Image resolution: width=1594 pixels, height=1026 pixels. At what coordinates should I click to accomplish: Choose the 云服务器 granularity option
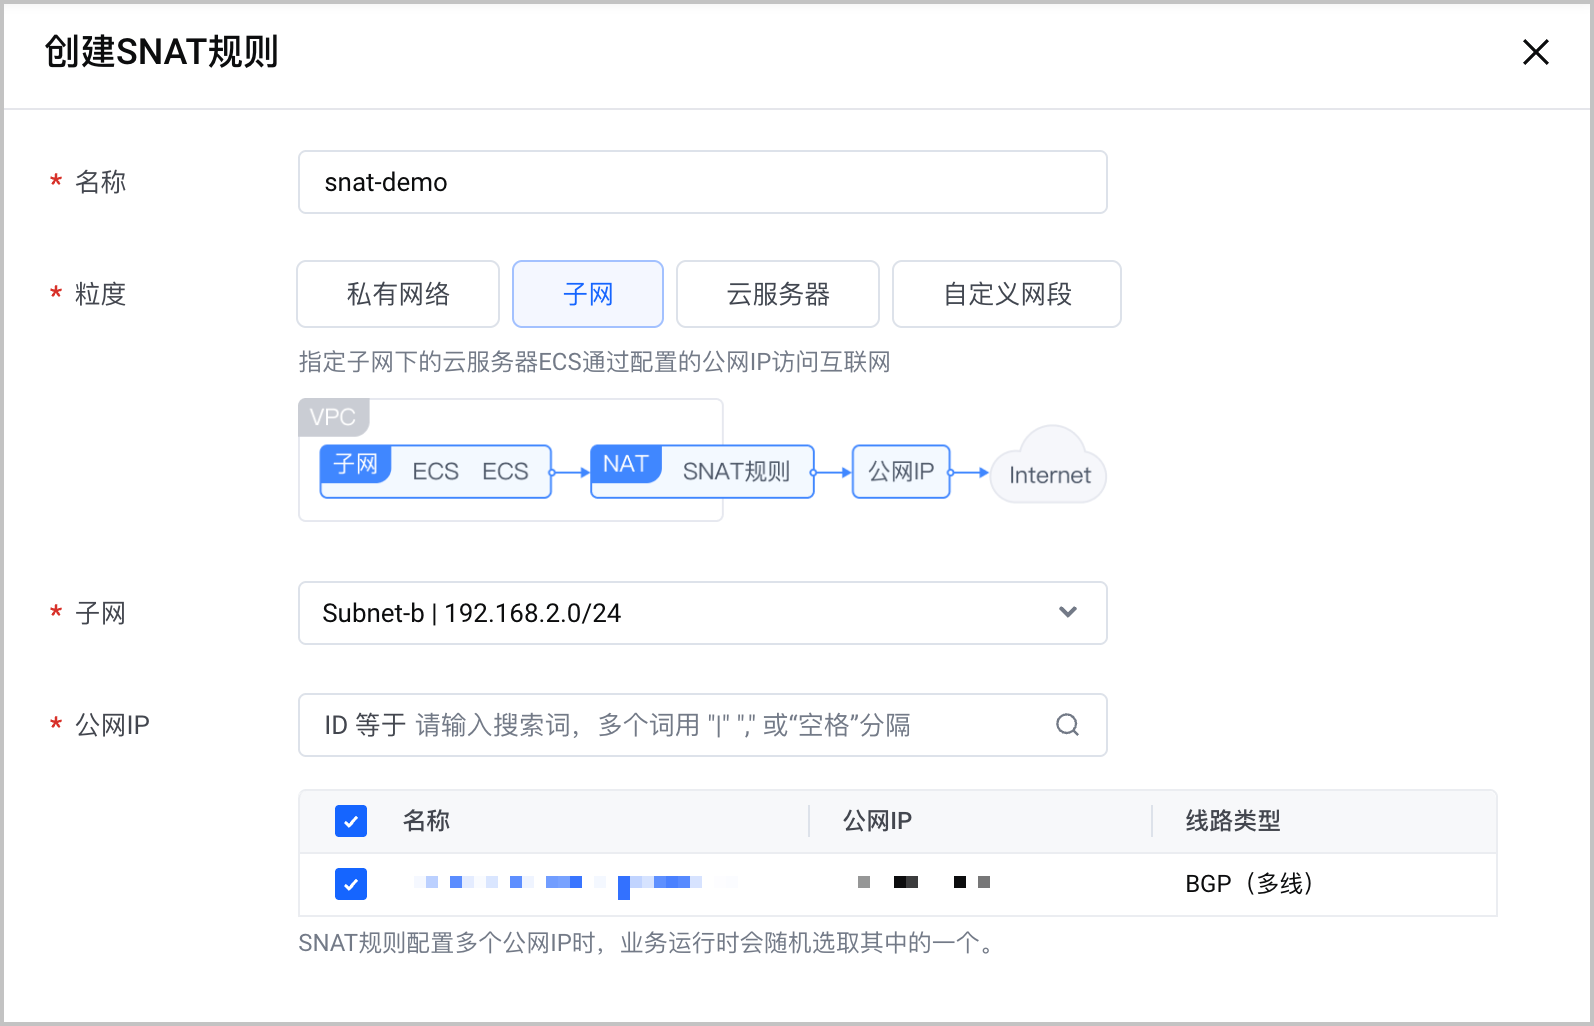(778, 294)
